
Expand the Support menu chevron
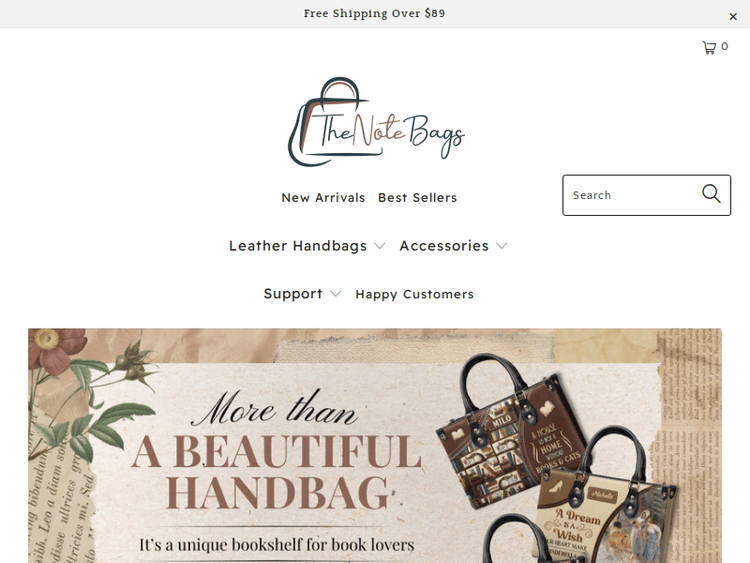336,294
